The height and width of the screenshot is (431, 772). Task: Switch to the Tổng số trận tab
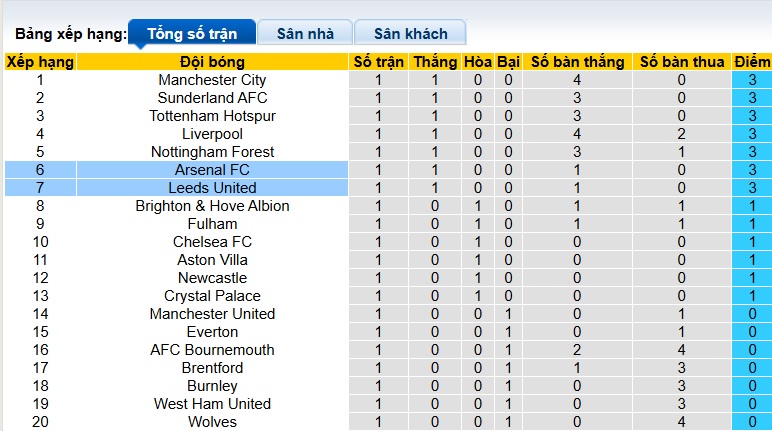point(192,33)
